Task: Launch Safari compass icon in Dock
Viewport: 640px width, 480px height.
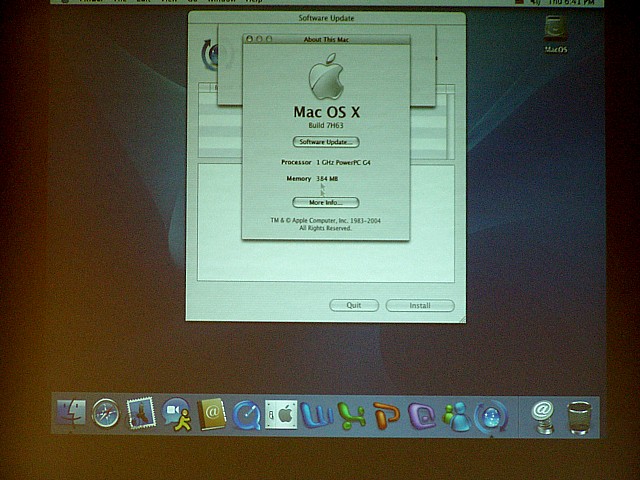Action: coord(106,413)
